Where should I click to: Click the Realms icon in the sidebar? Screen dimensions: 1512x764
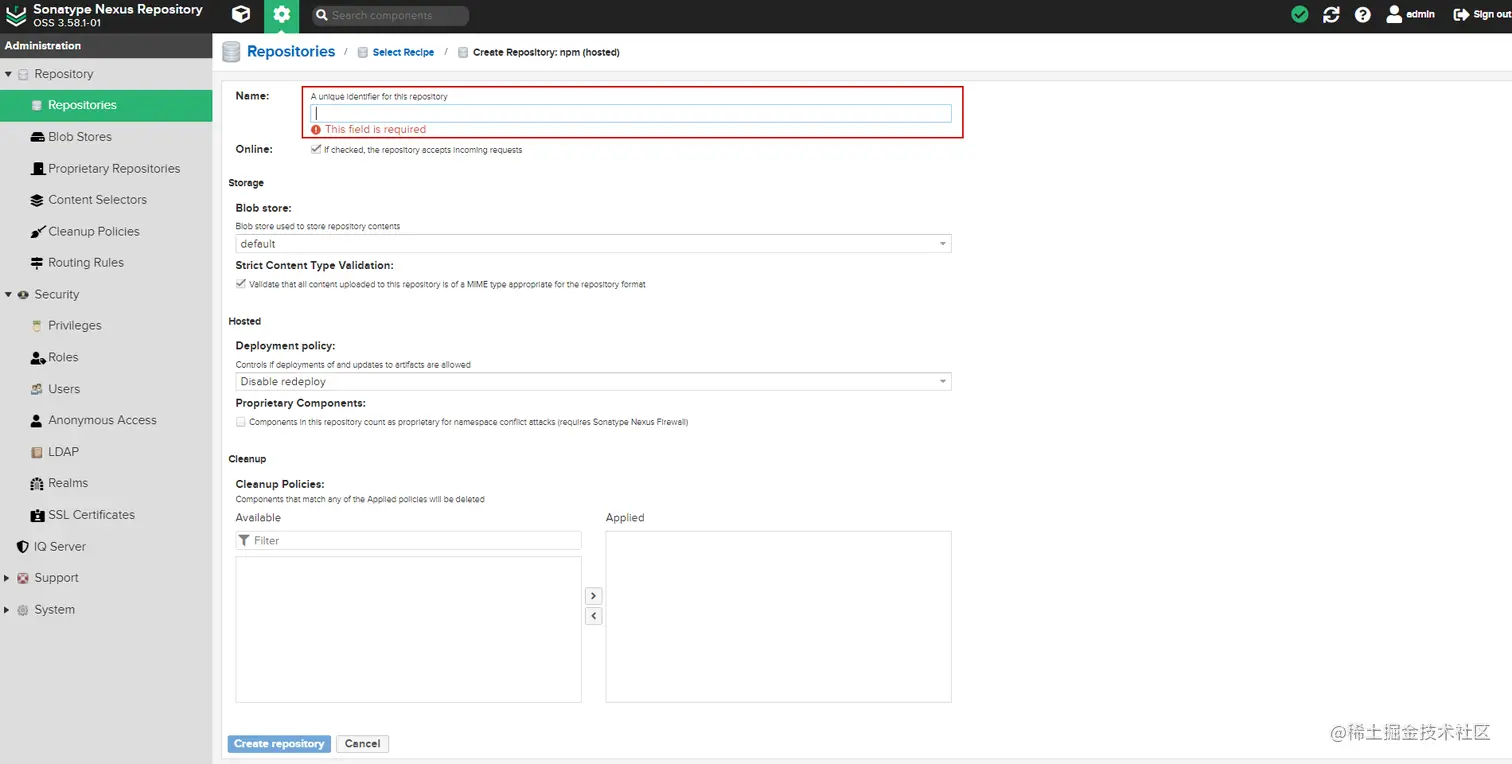pos(37,484)
